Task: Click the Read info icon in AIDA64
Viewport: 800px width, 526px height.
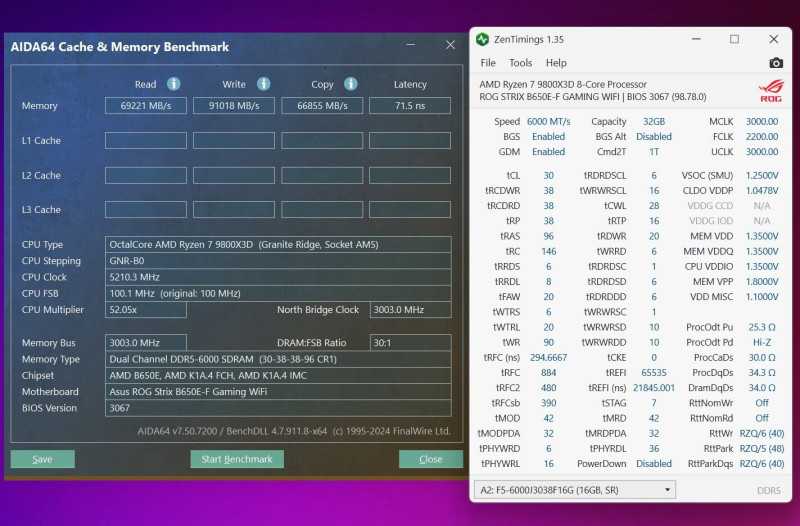Action: click(x=173, y=84)
